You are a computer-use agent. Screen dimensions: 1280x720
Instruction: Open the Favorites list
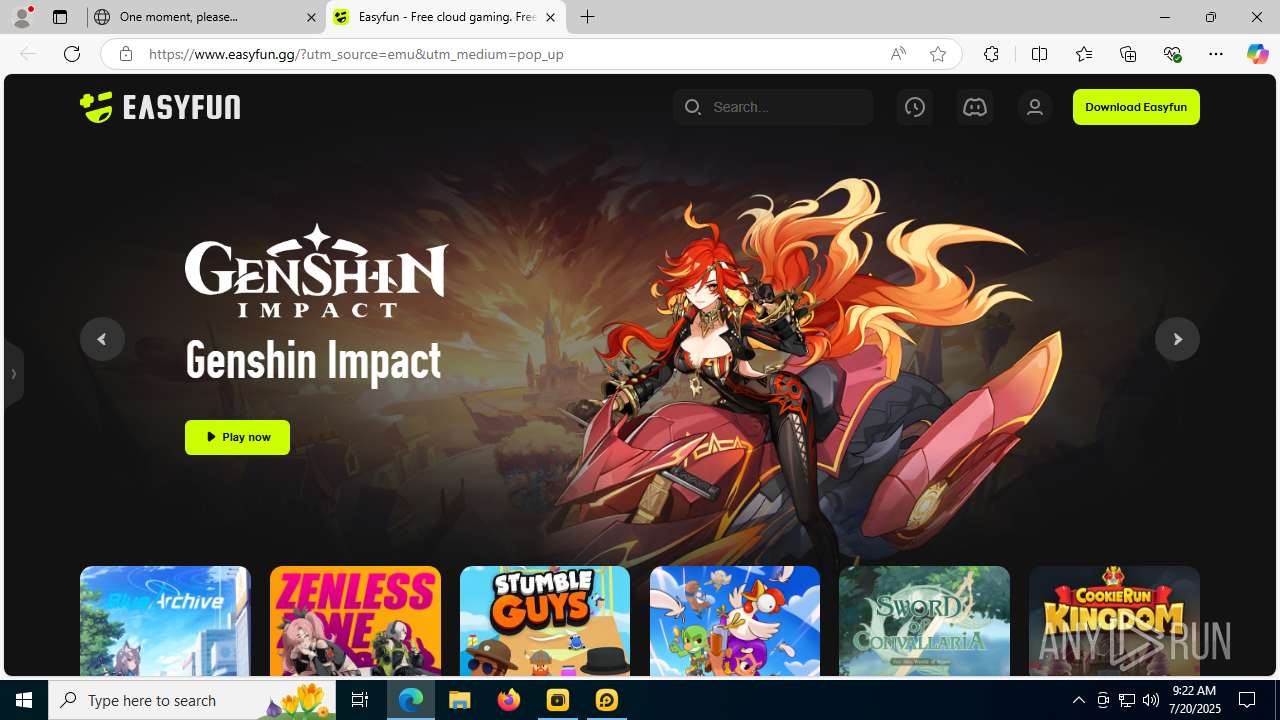pyautogui.click(x=1083, y=54)
